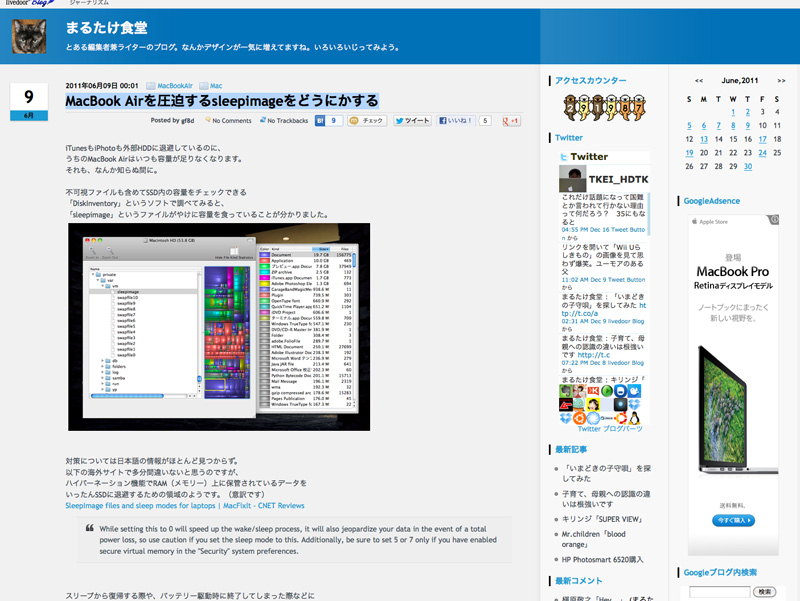Image resolution: width=800 pixels, height=601 pixels.
Task: Open recent post 子育て、母親への認識の違い
Action: (606, 498)
